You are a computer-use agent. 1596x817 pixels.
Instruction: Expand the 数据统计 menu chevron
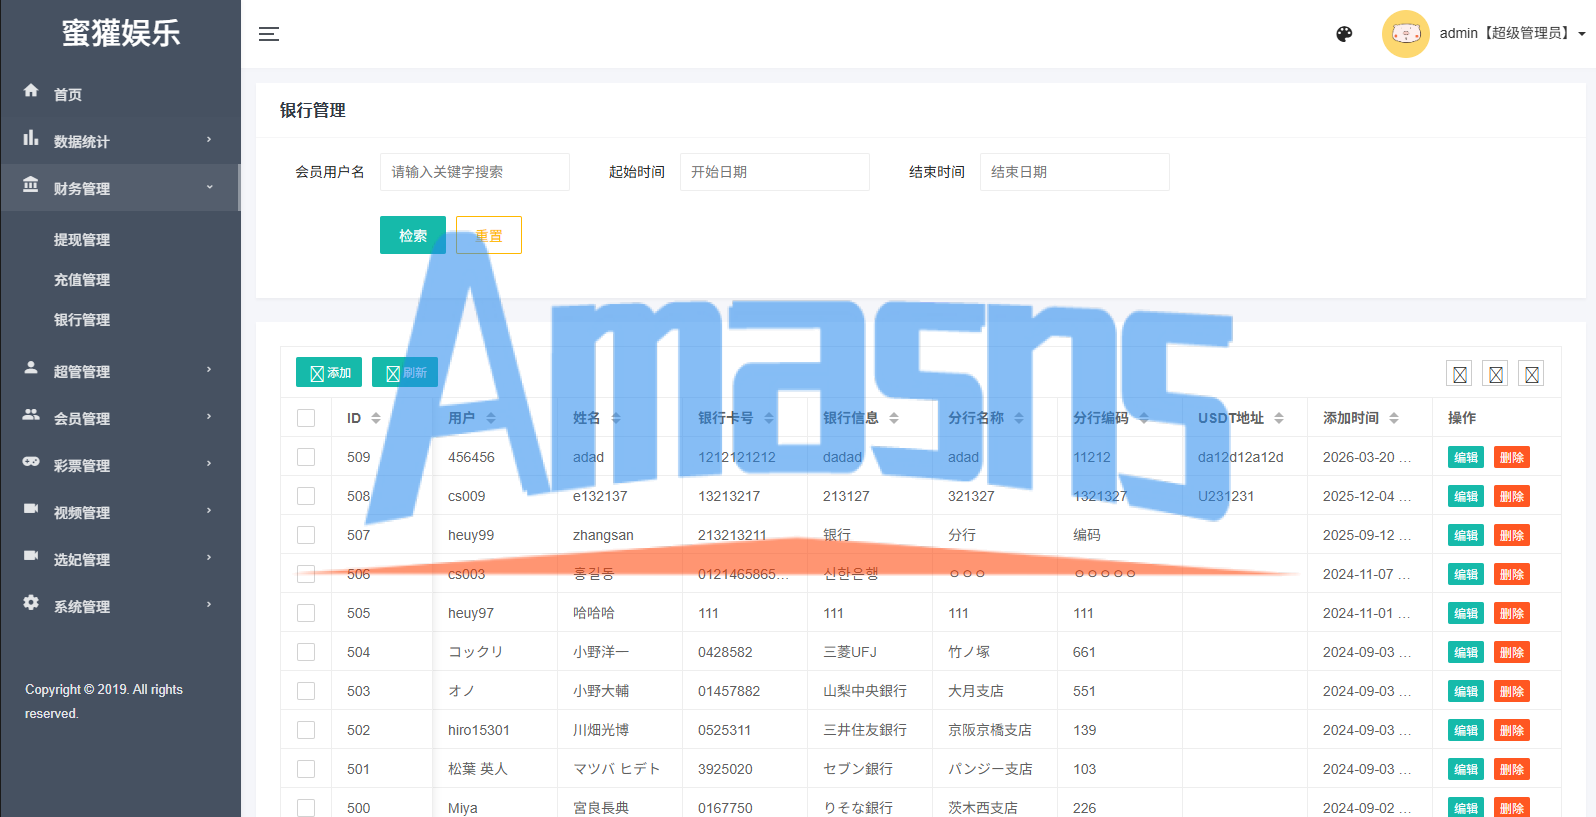pos(209,139)
